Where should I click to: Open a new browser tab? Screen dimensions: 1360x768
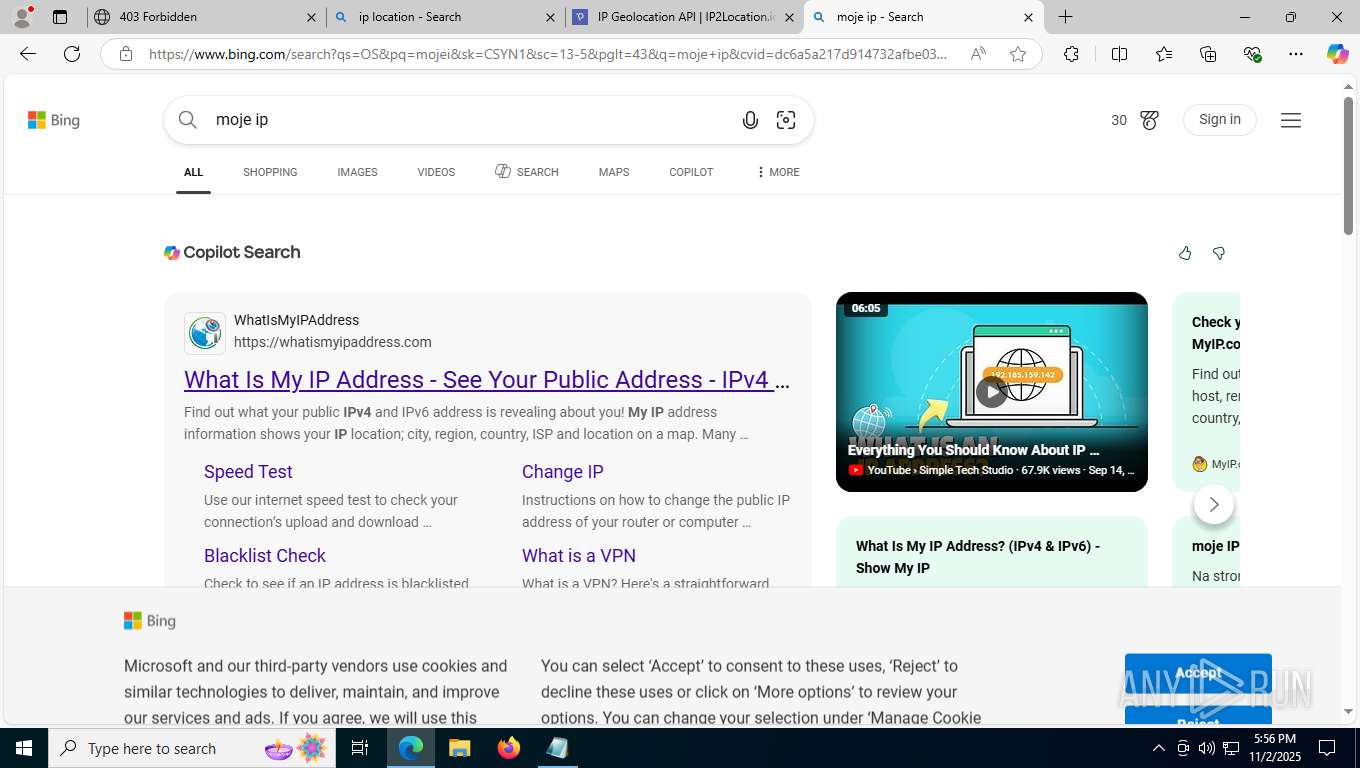tap(1066, 17)
